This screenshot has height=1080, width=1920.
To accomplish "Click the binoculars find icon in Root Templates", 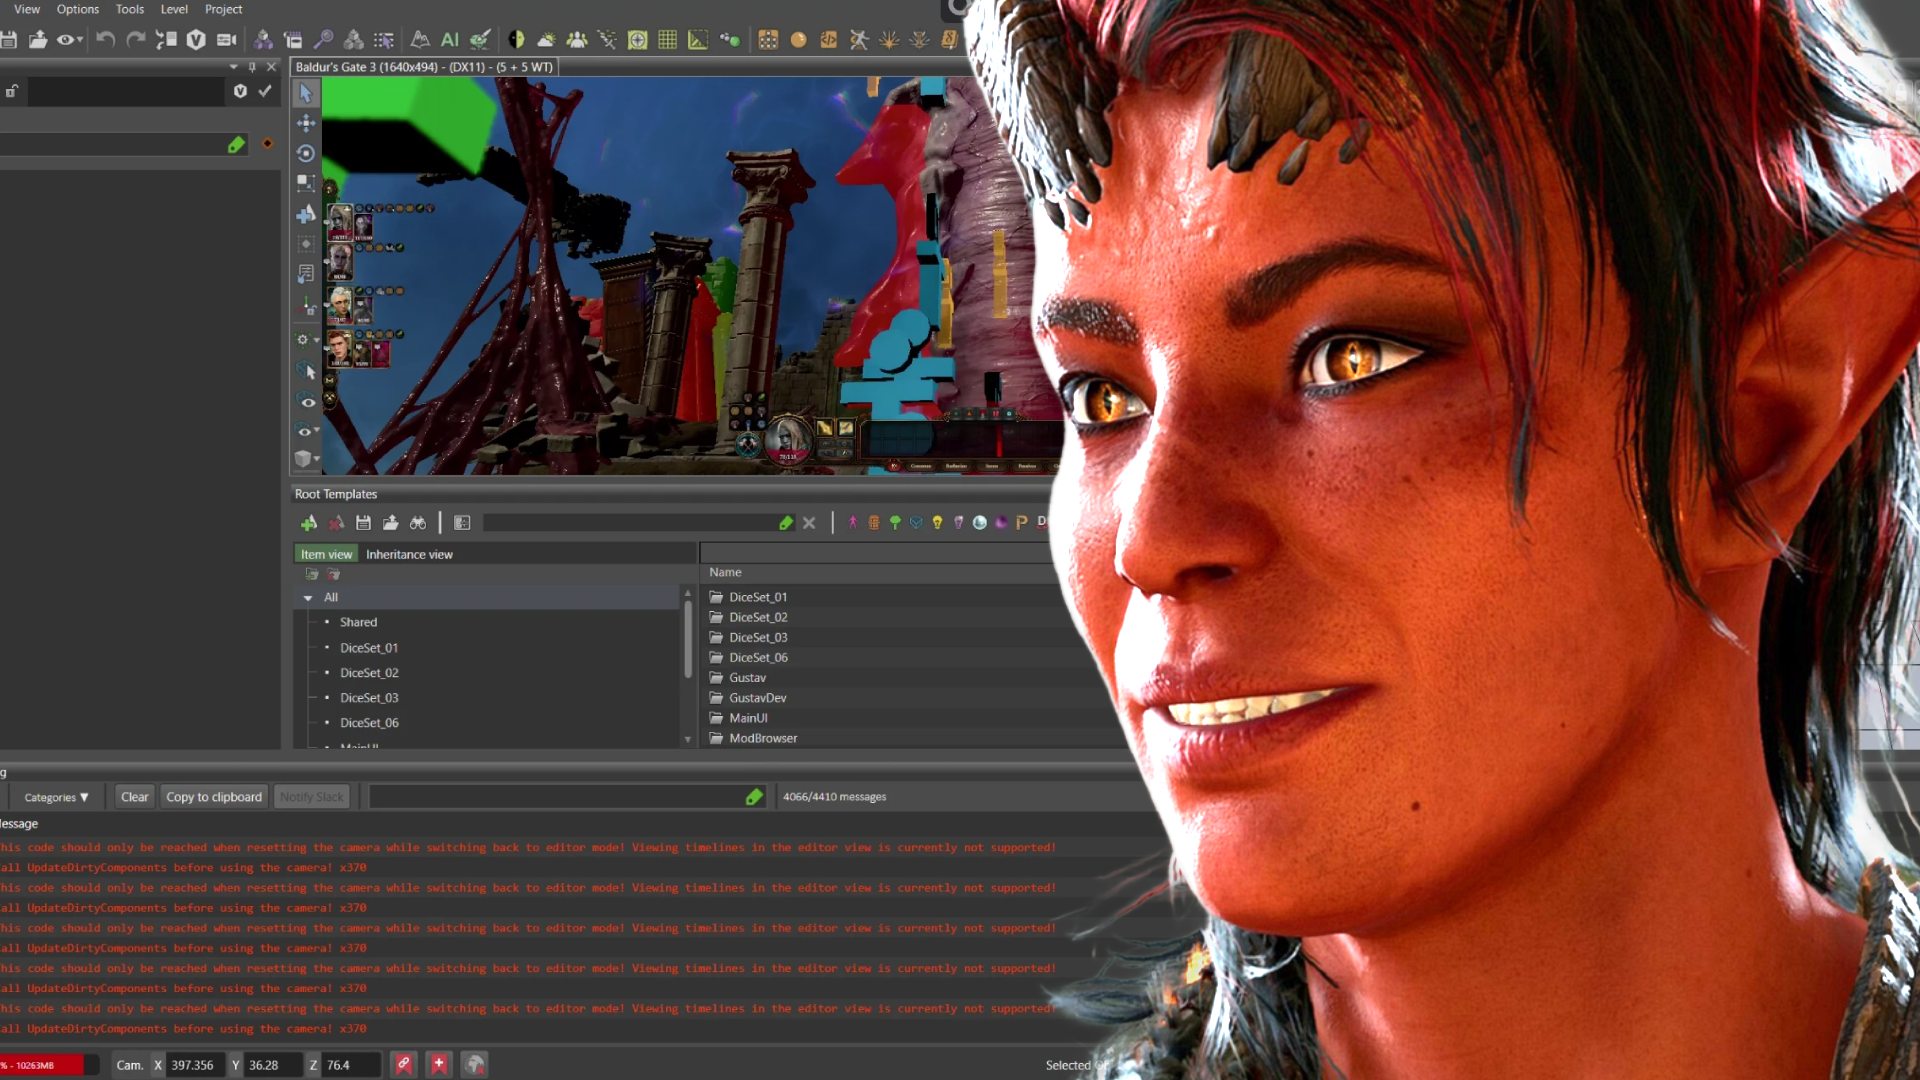I will click(418, 523).
